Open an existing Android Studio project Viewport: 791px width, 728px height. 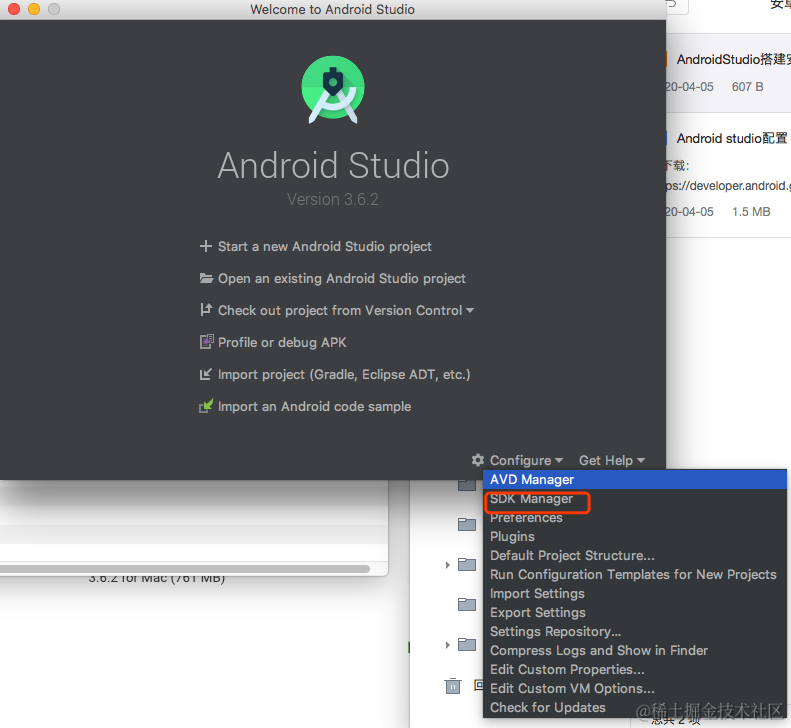tap(342, 278)
